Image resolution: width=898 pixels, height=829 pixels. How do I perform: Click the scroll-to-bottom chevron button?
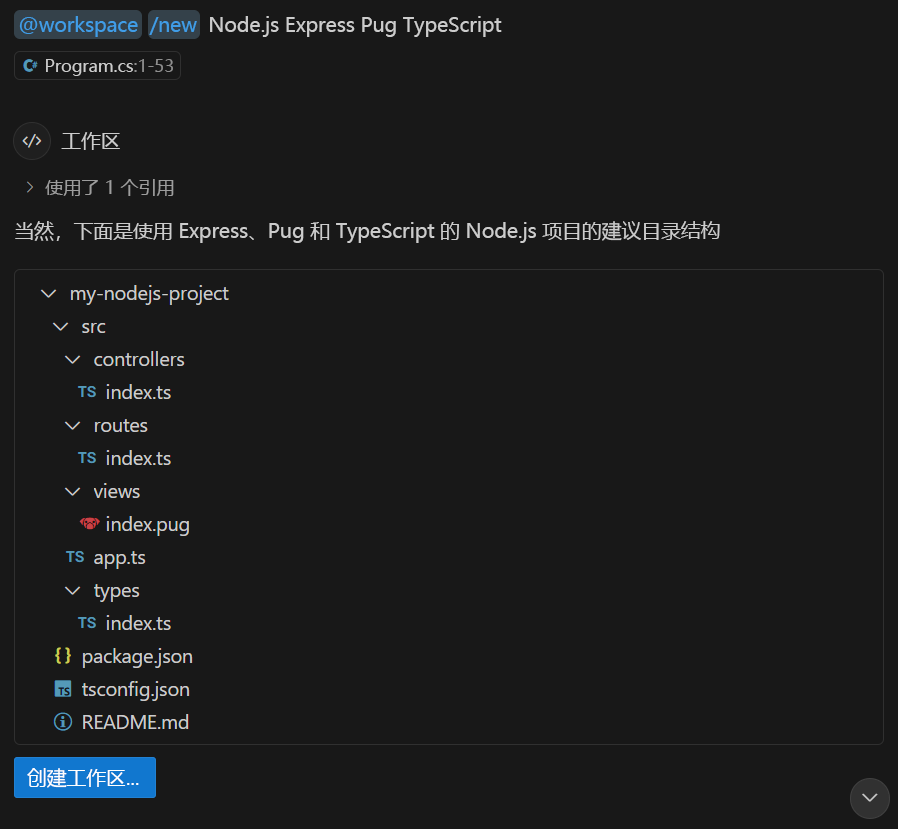(x=869, y=798)
